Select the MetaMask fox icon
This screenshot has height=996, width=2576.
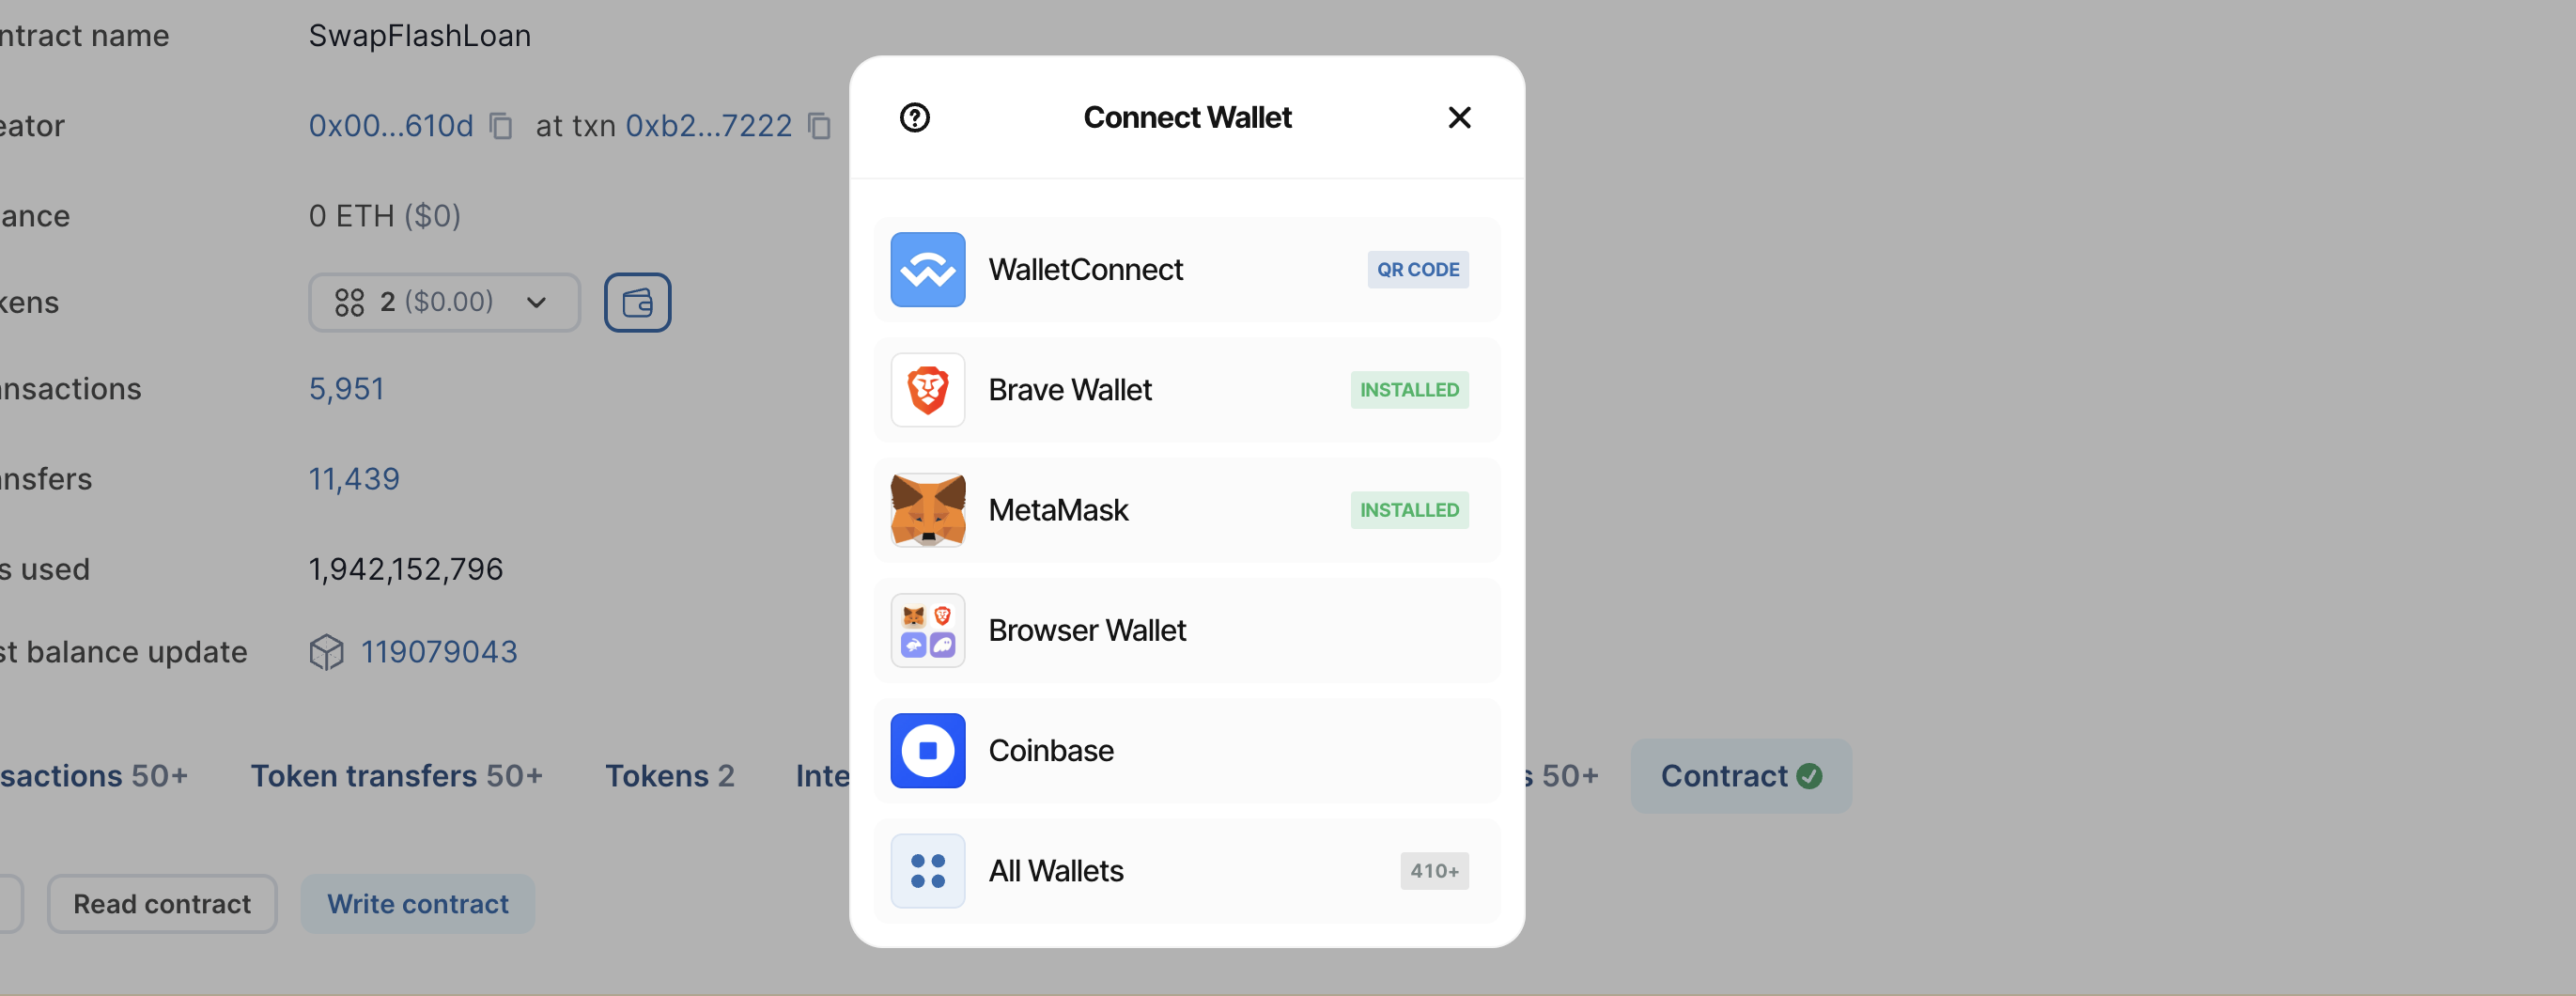tap(927, 510)
